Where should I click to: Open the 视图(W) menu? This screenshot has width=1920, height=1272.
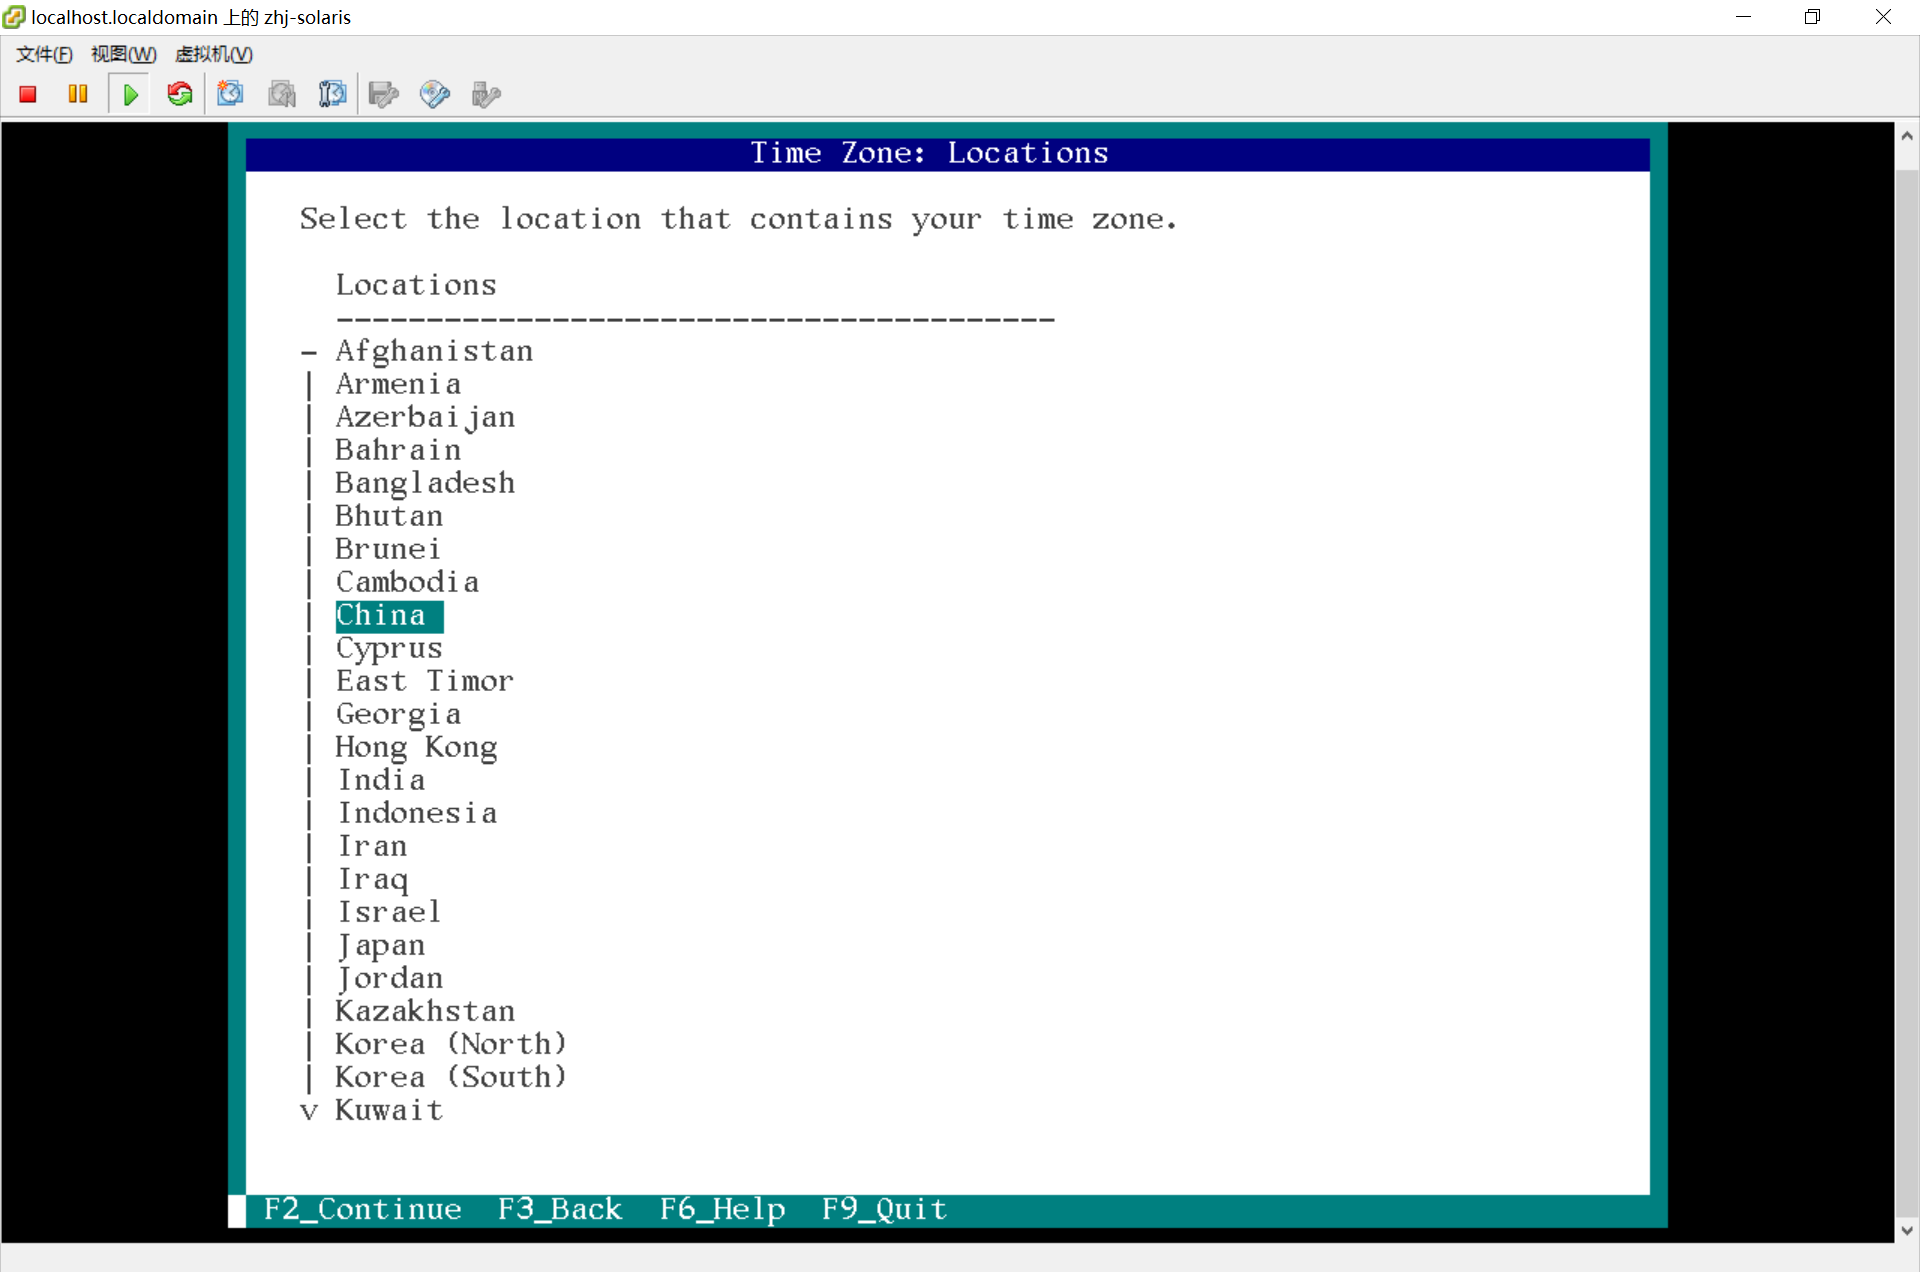(x=123, y=54)
